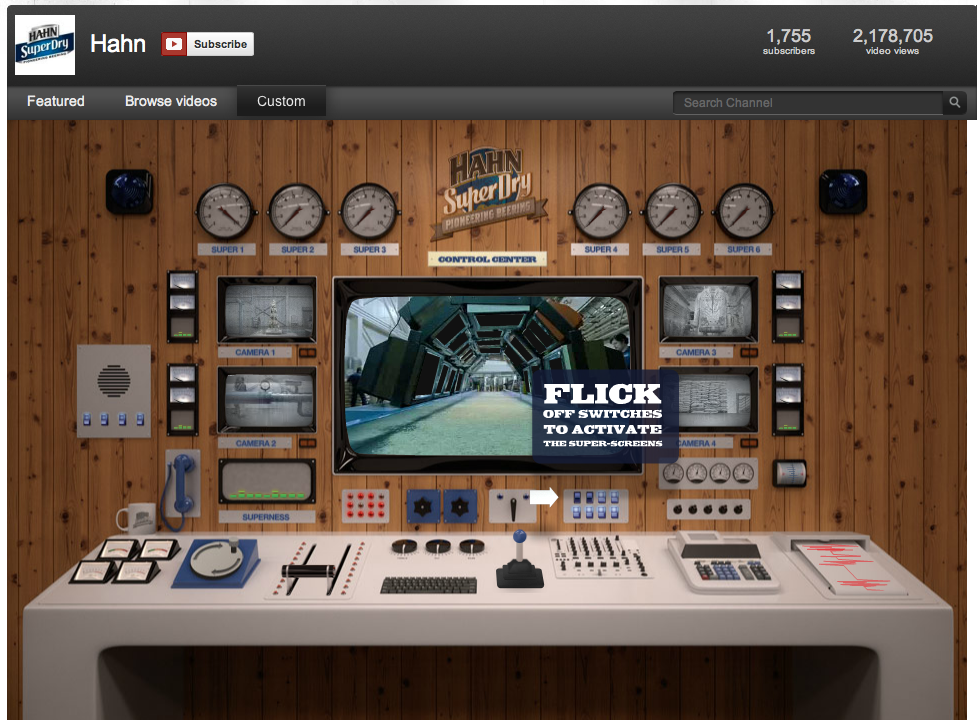978x726 pixels.
Task: Click the SUPER 5 gauge
Action: click(x=672, y=212)
